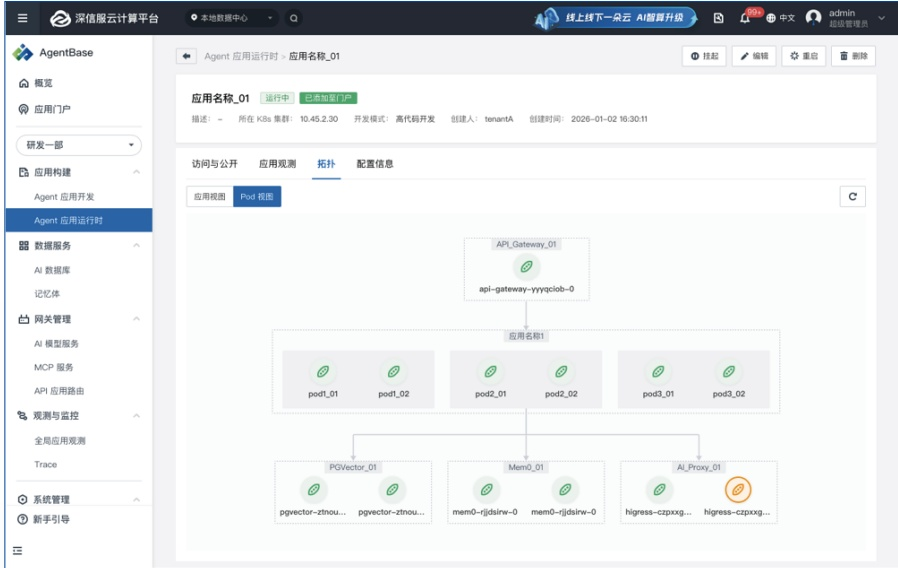
Task: Select the pod2_02 node icon
Action: (561, 372)
